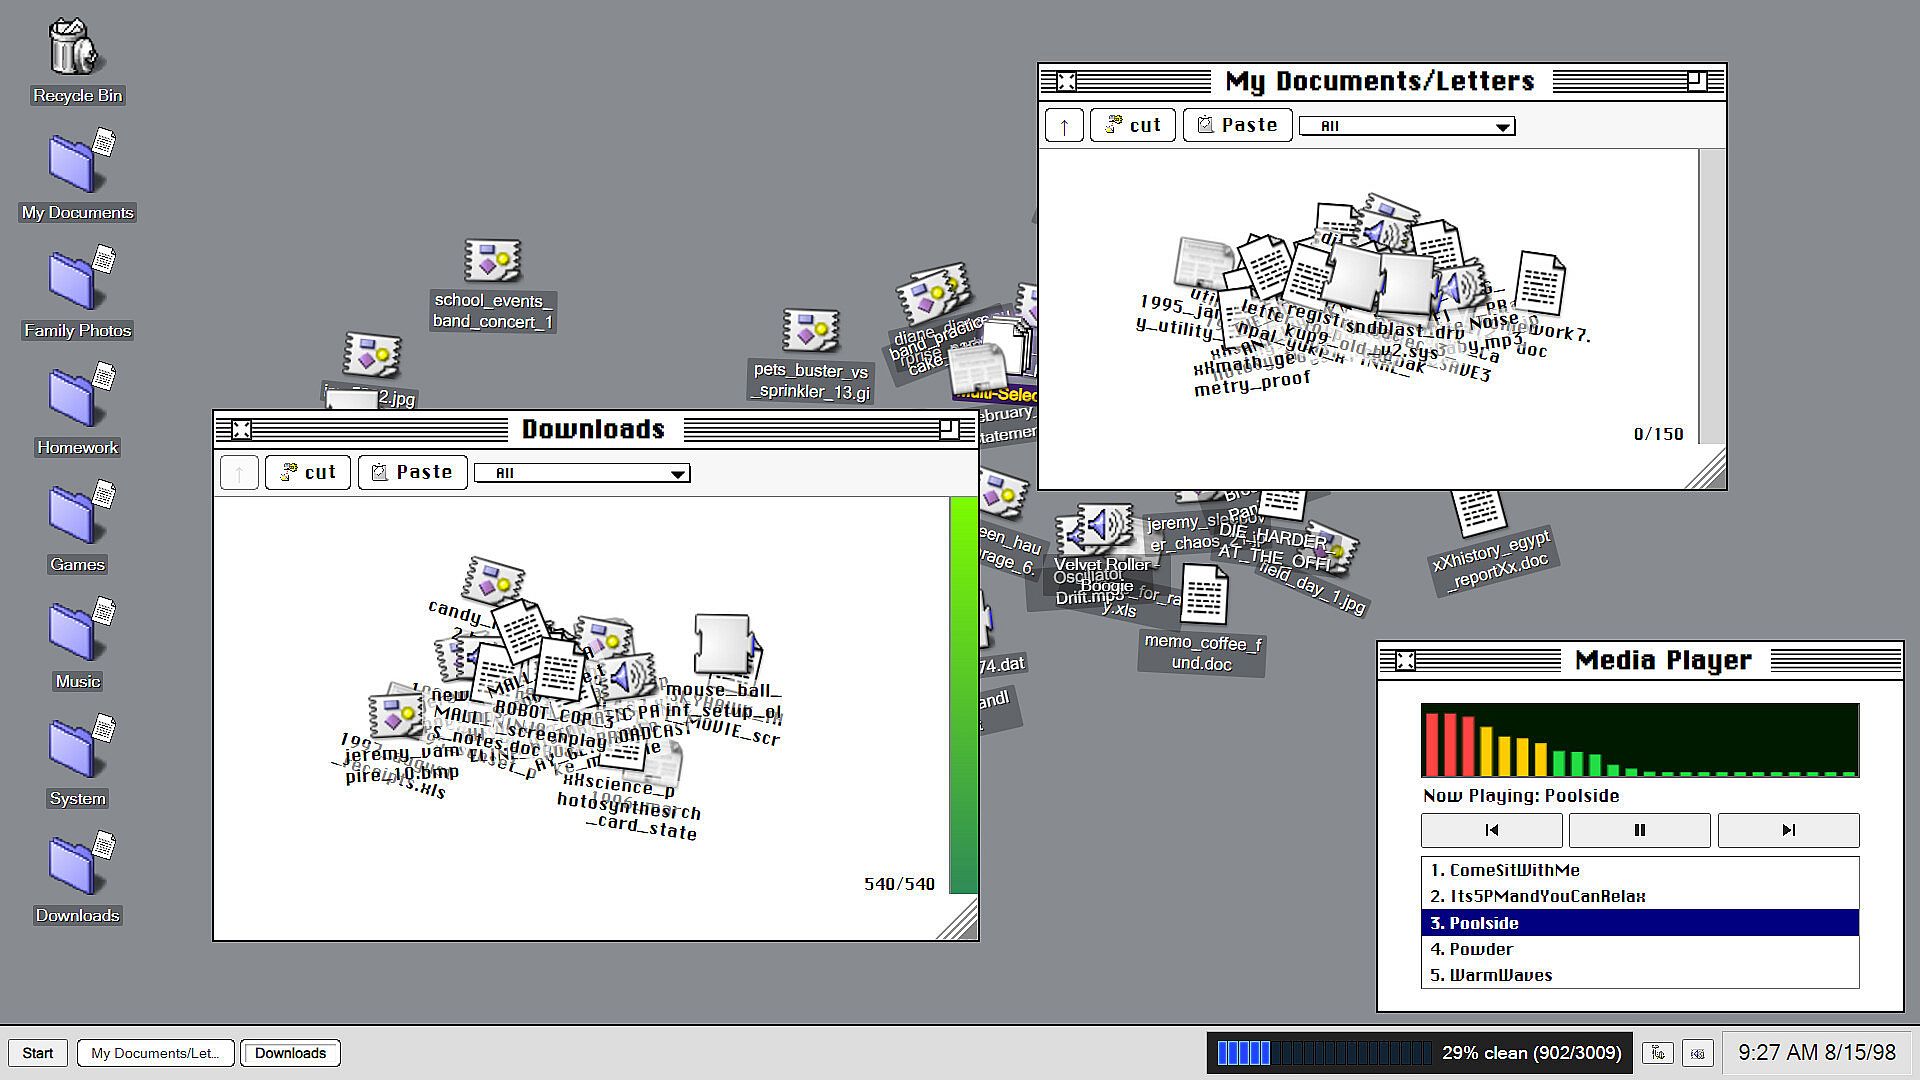Play track 1 ComeSitWithMe
Viewport: 1920px width, 1080px height.
[1640, 870]
